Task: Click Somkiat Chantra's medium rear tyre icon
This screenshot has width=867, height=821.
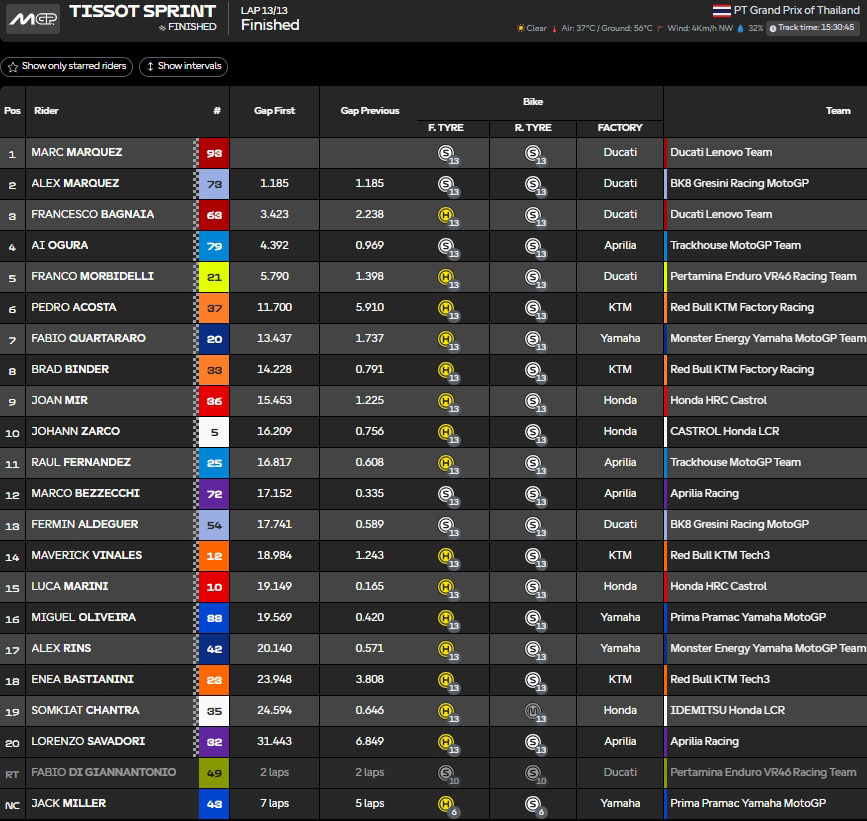Action: point(532,711)
